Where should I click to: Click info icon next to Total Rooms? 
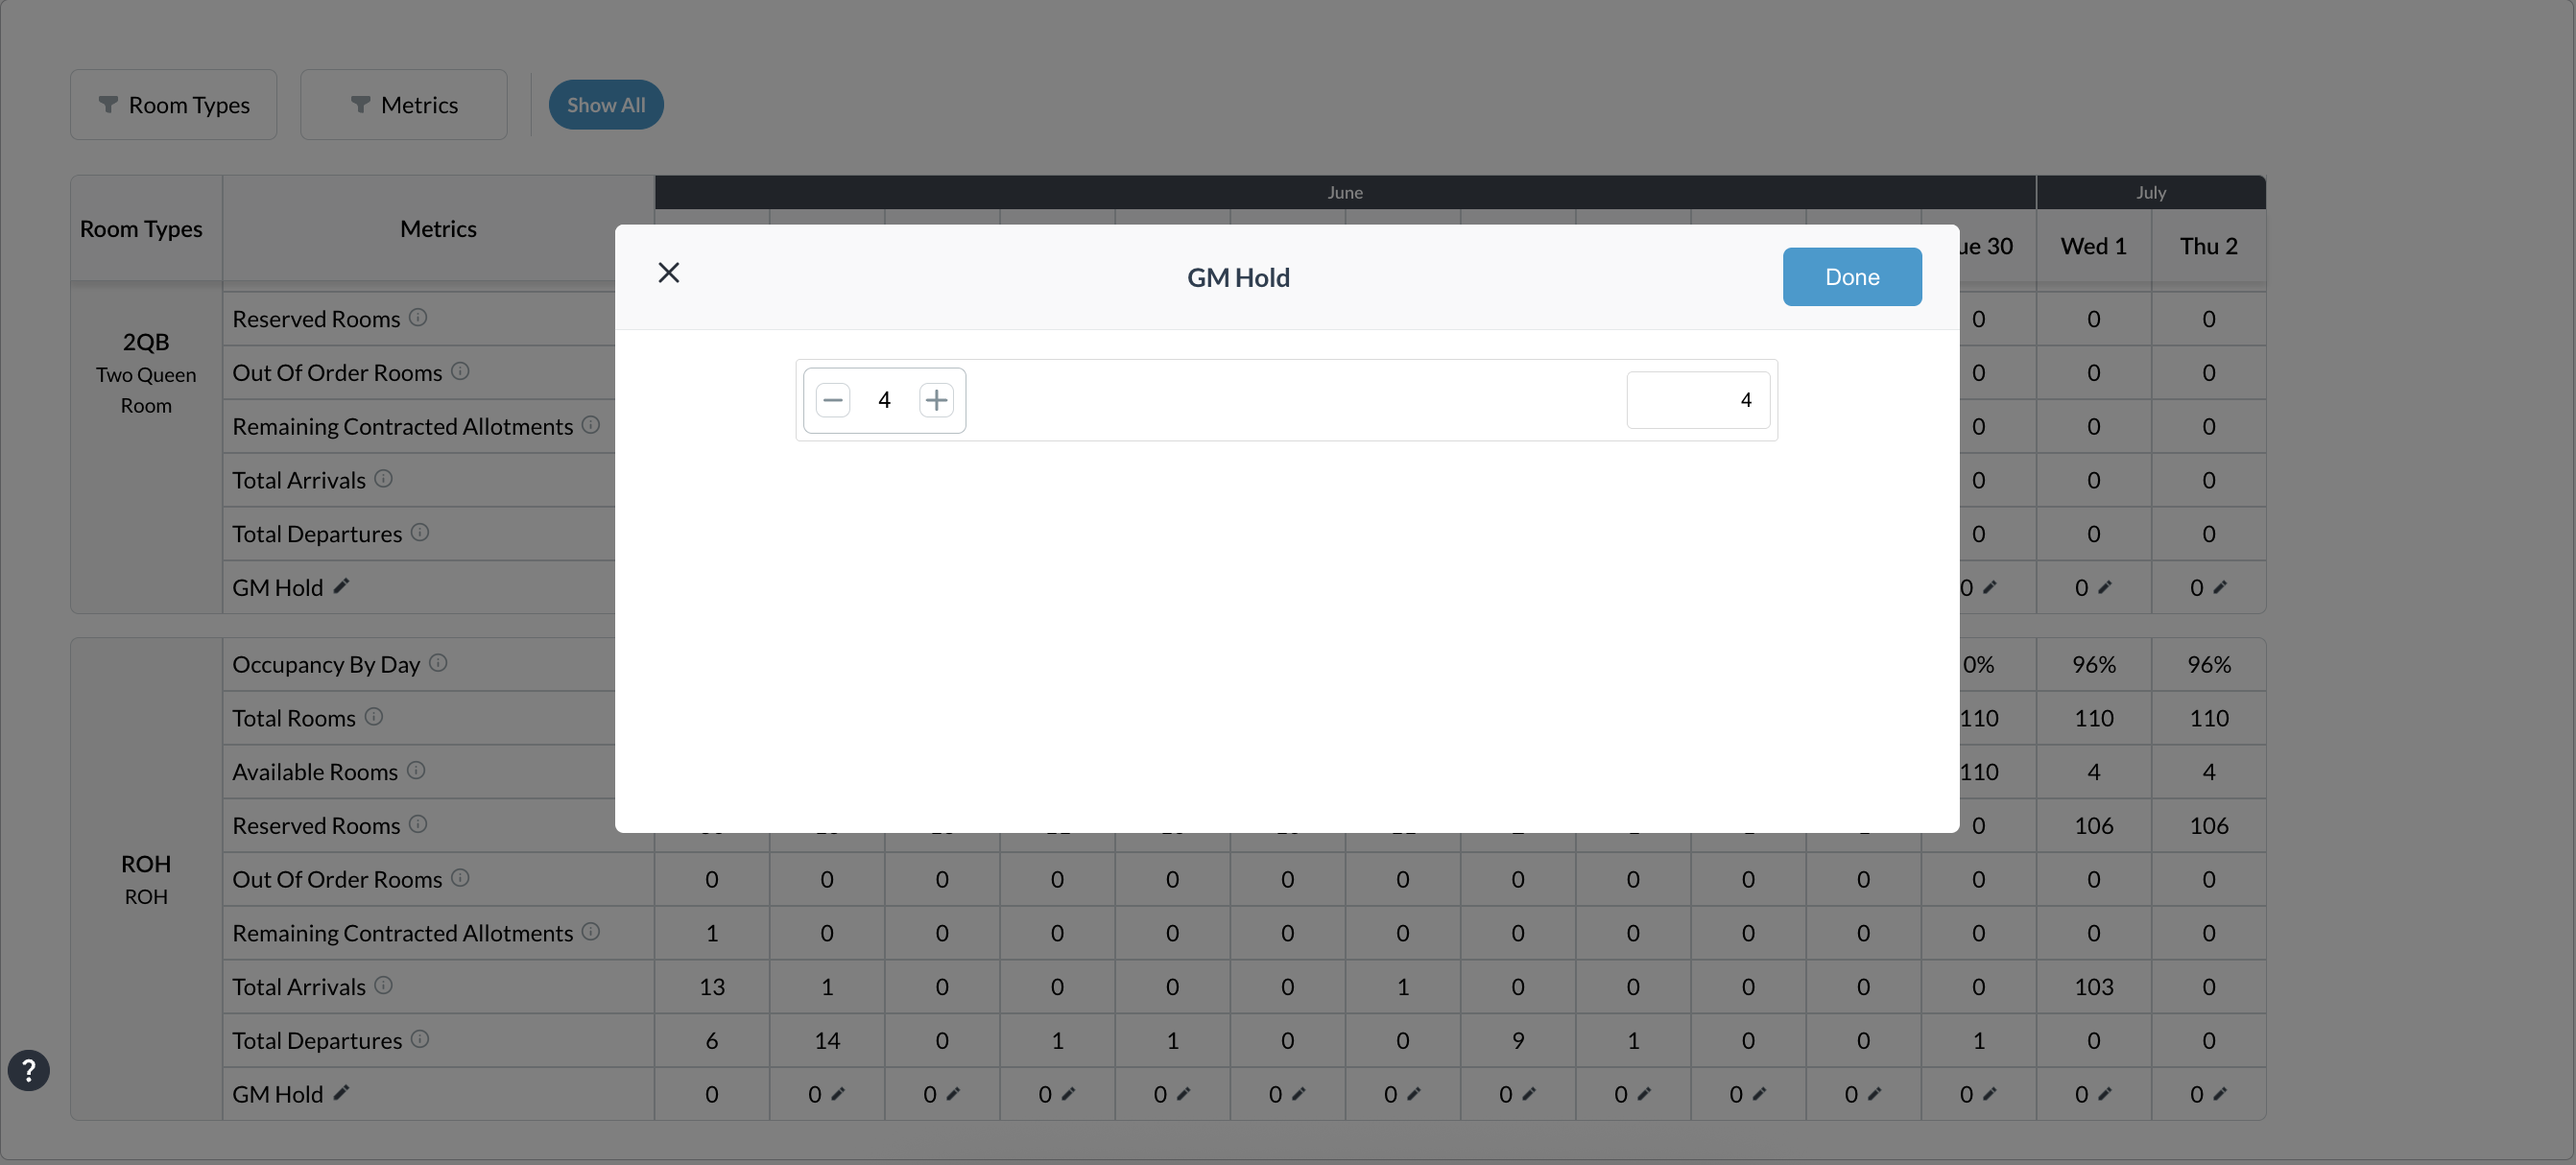pos(374,717)
